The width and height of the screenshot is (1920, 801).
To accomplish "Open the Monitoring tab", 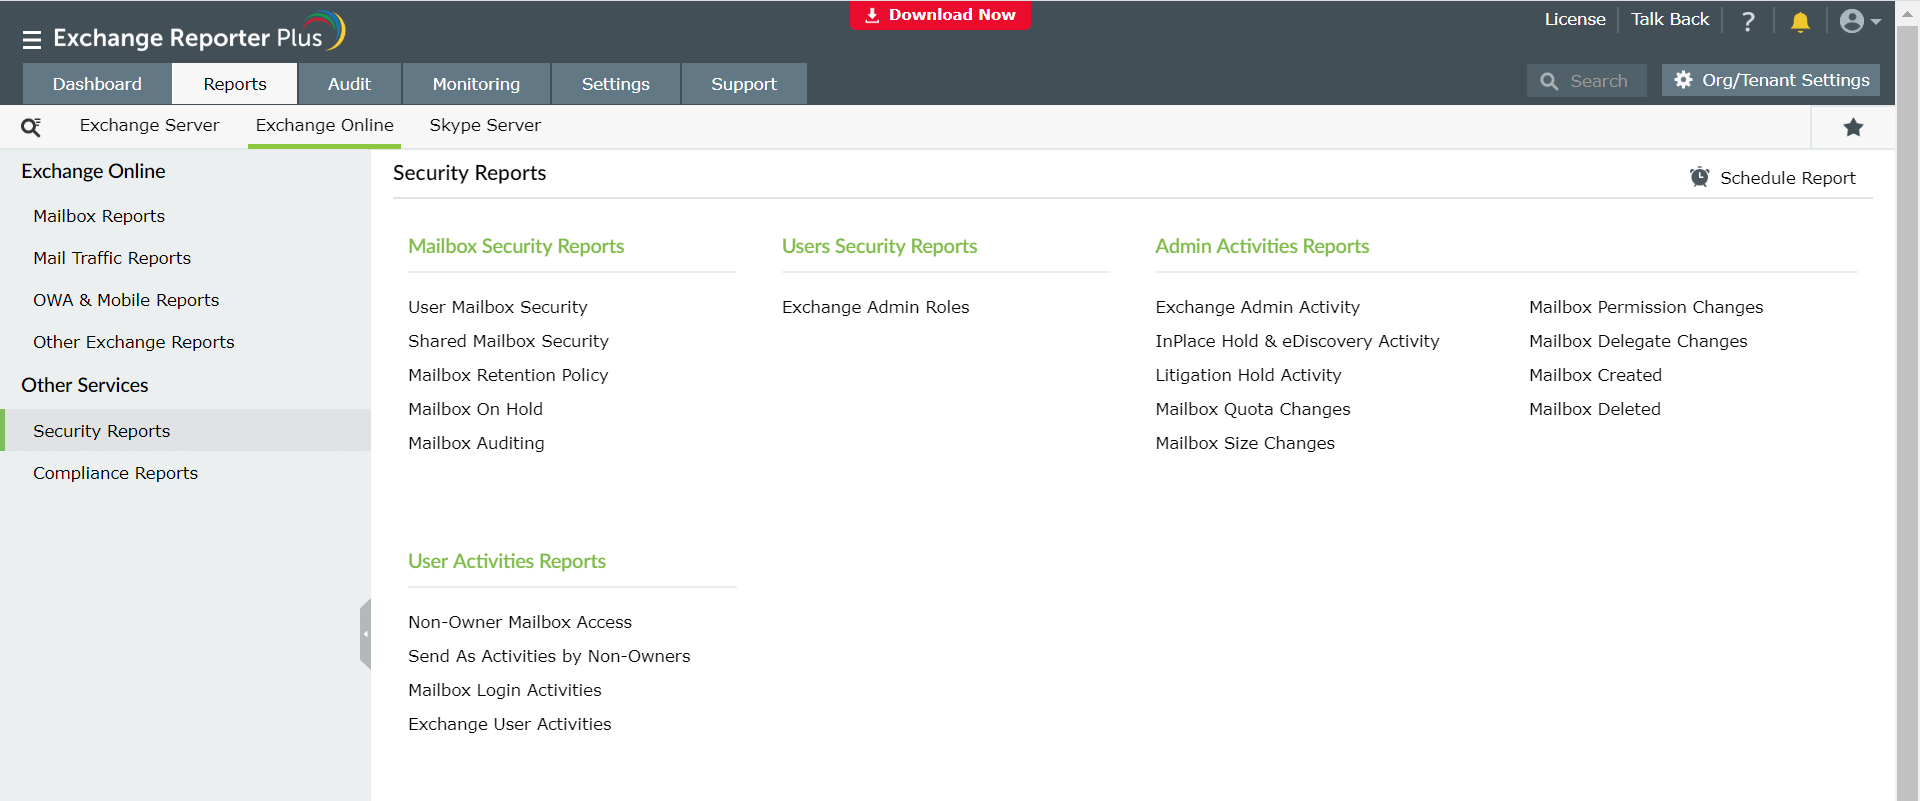I will point(476,84).
